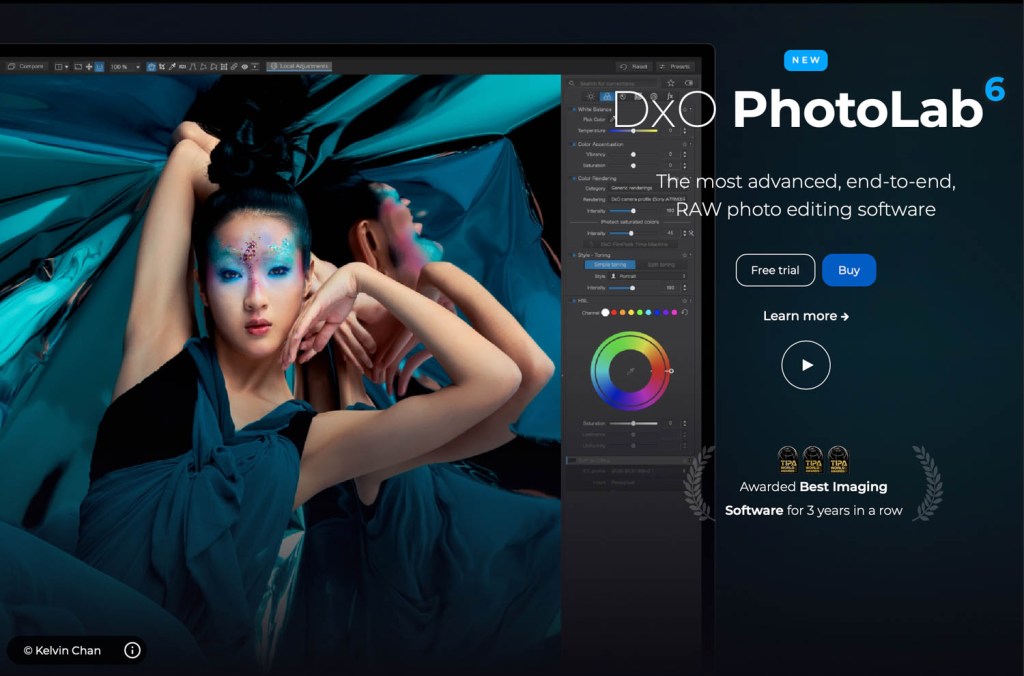This screenshot has width=1024, height=676.
Task: Click the Protect saturated colors Intensity slider
Action: 631,233
